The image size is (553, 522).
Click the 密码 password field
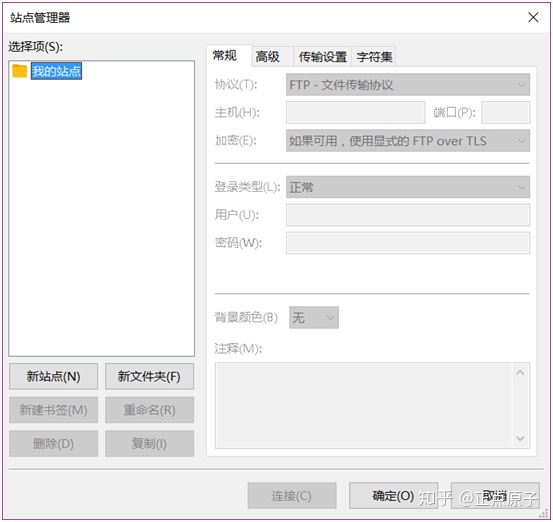(408, 243)
